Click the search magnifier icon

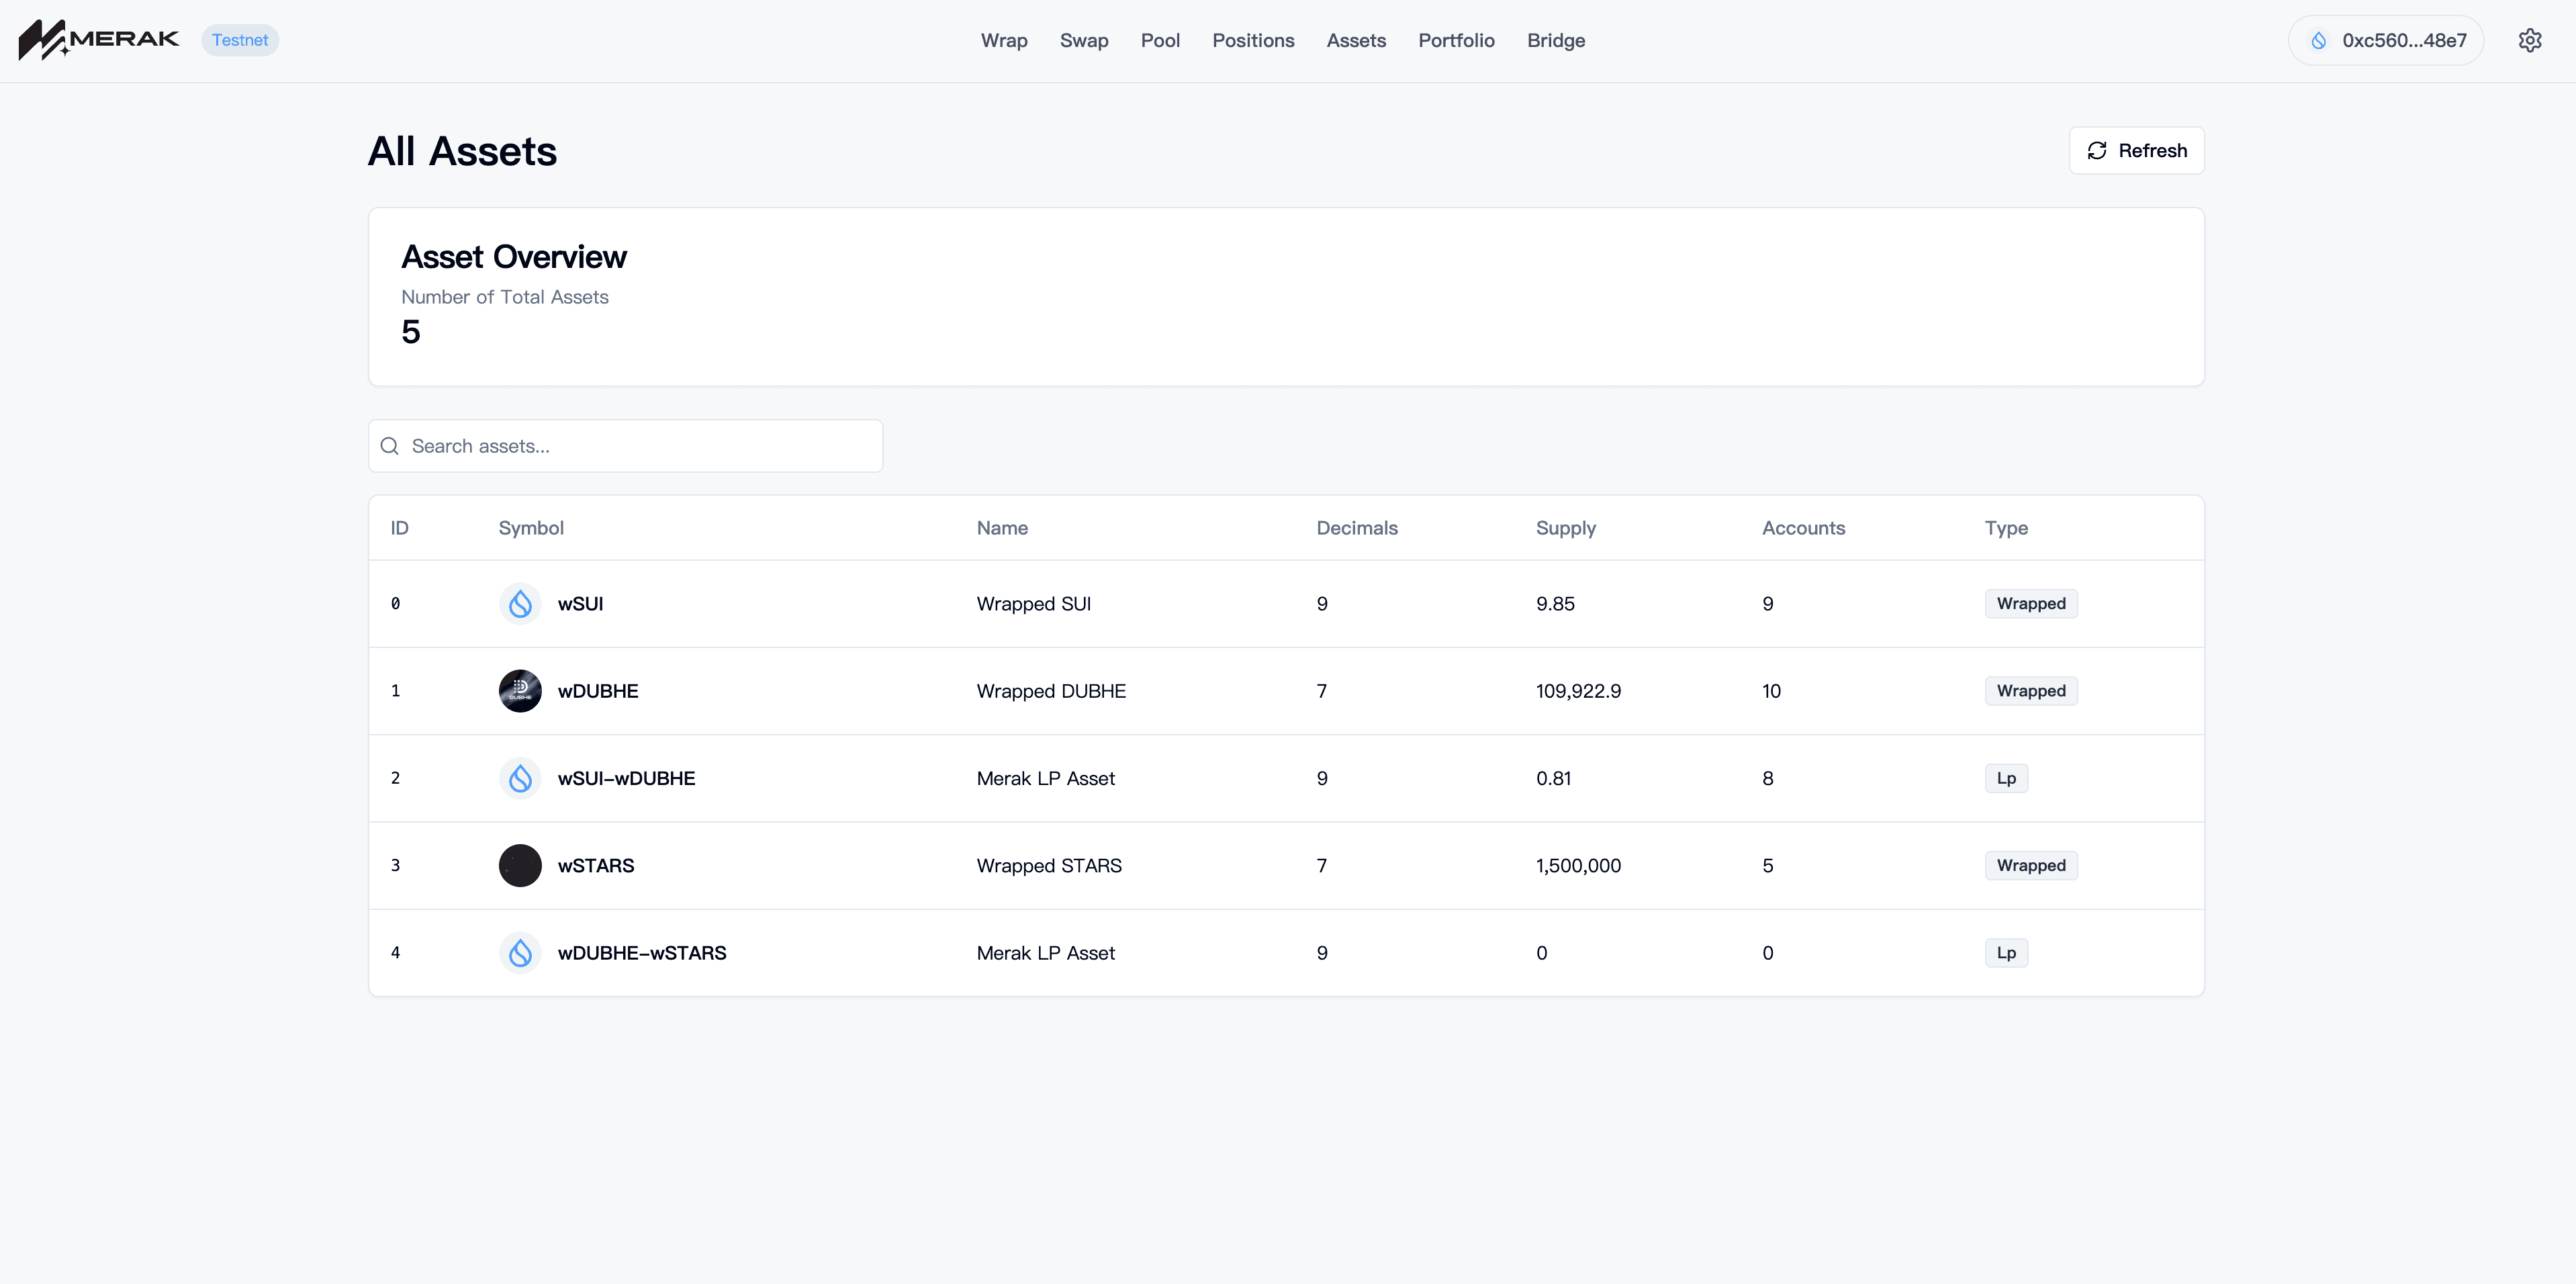[390, 446]
